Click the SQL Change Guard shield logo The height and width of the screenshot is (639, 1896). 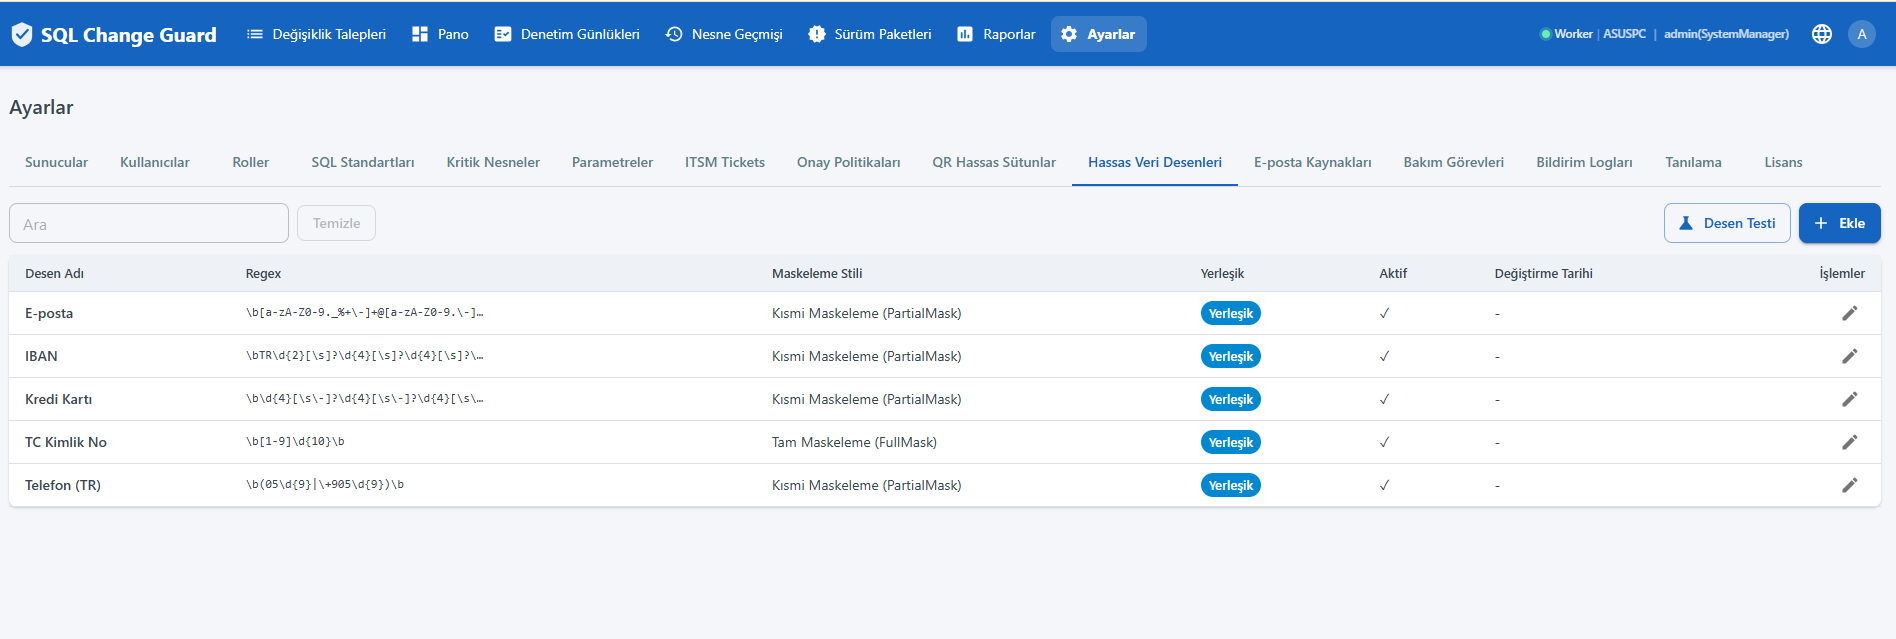22,35
